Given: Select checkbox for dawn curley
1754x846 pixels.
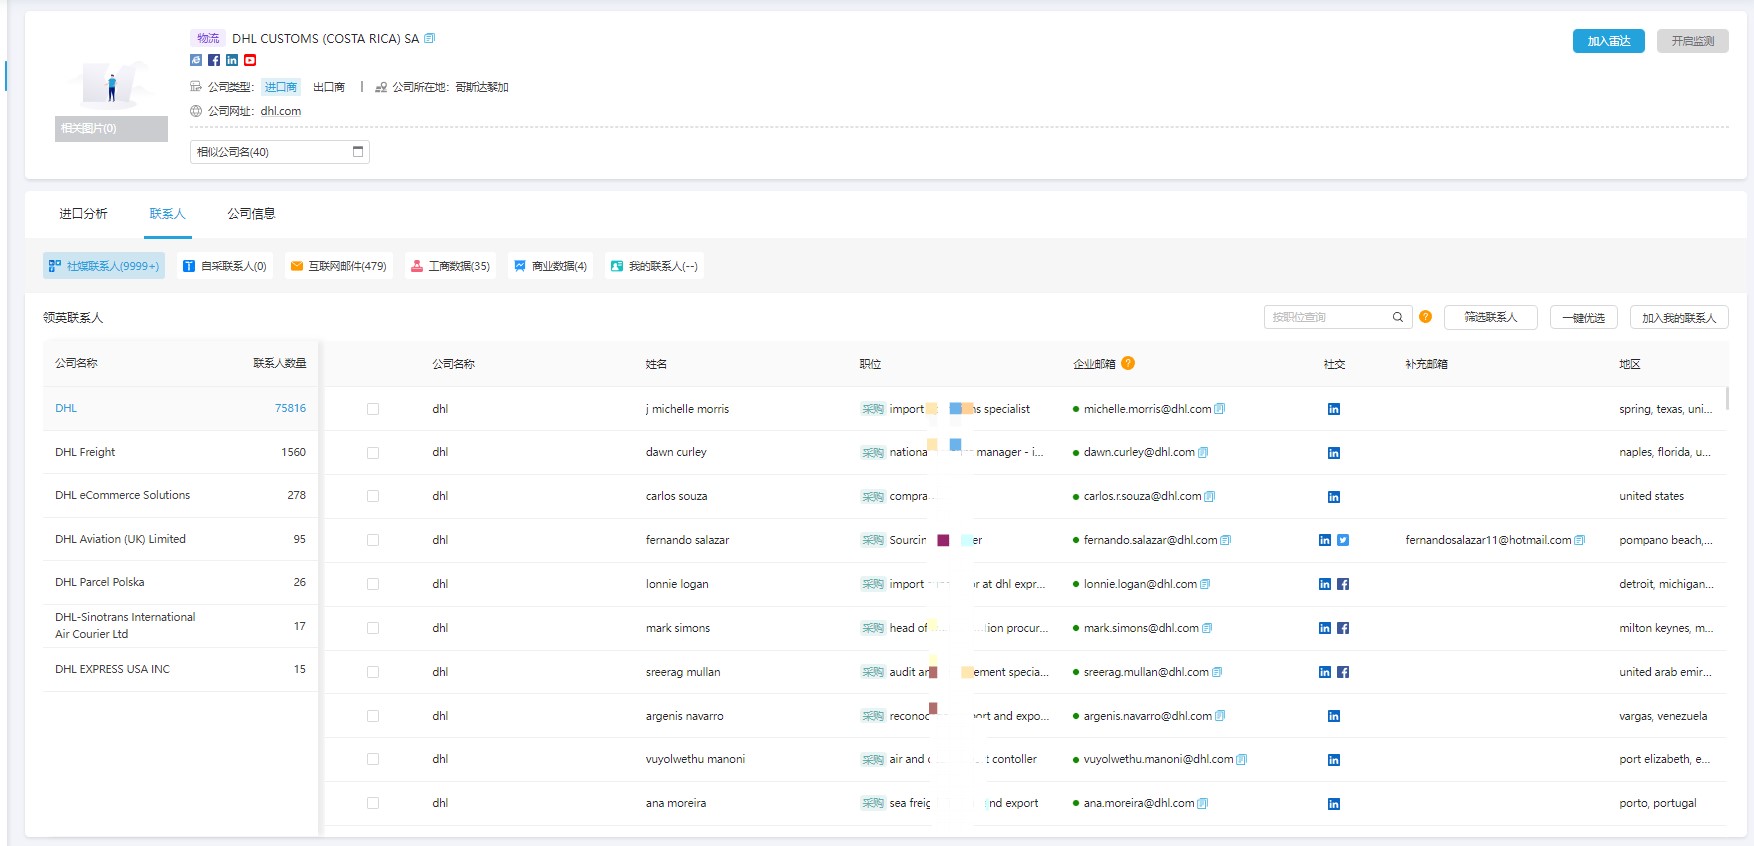Looking at the screenshot, I should (x=373, y=453).
